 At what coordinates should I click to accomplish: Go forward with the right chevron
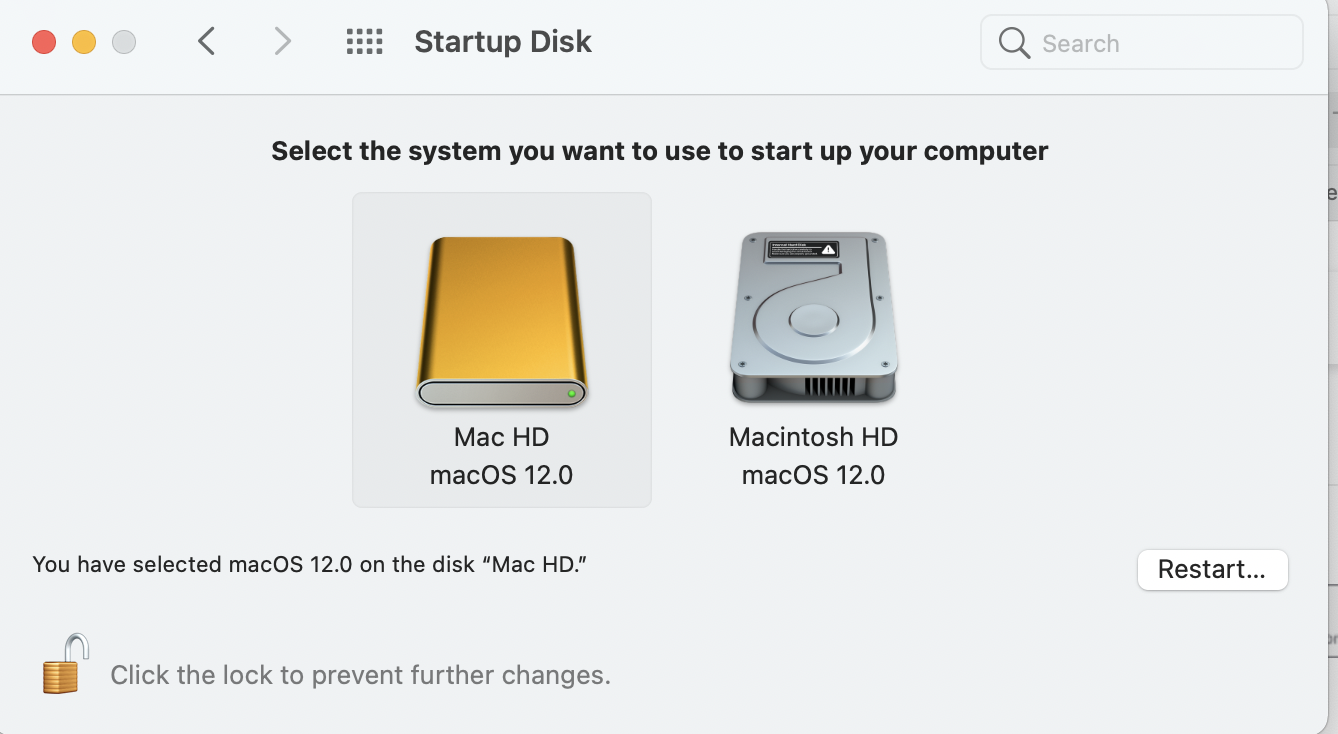pyautogui.click(x=283, y=42)
